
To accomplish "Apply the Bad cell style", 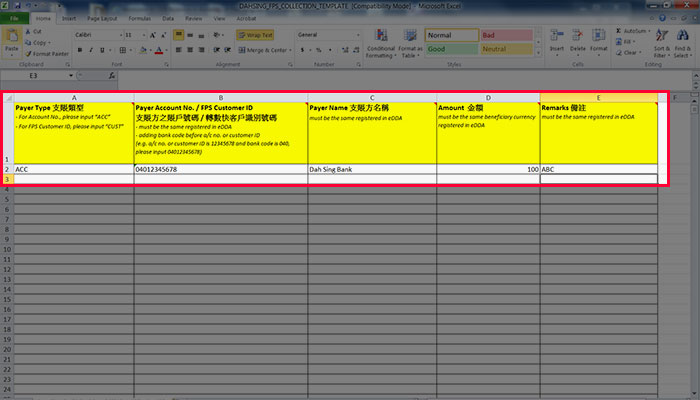I will click(504, 34).
